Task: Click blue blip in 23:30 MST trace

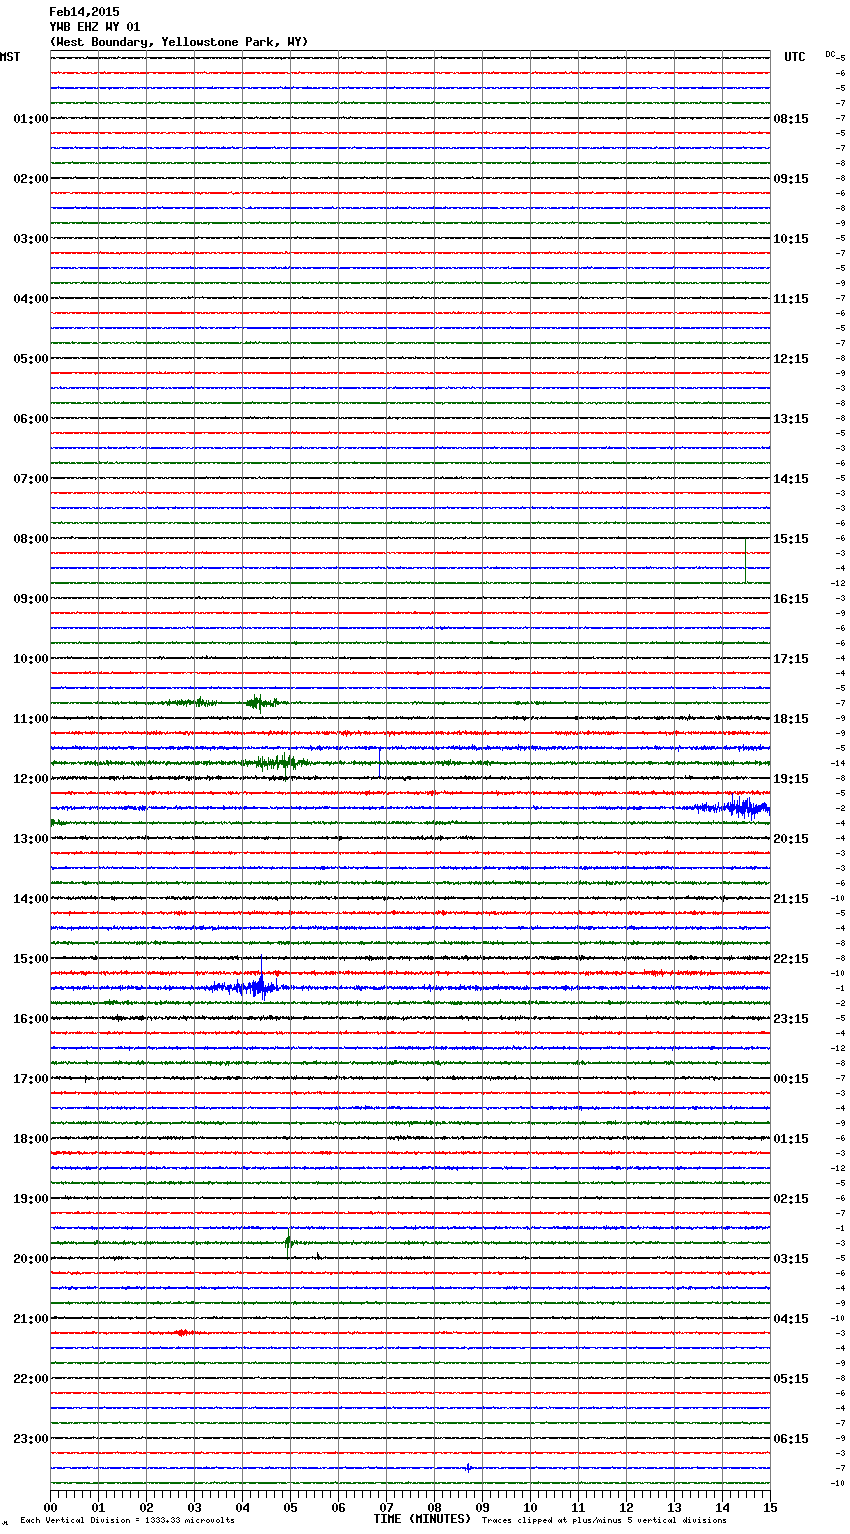Action: (468, 1468)
